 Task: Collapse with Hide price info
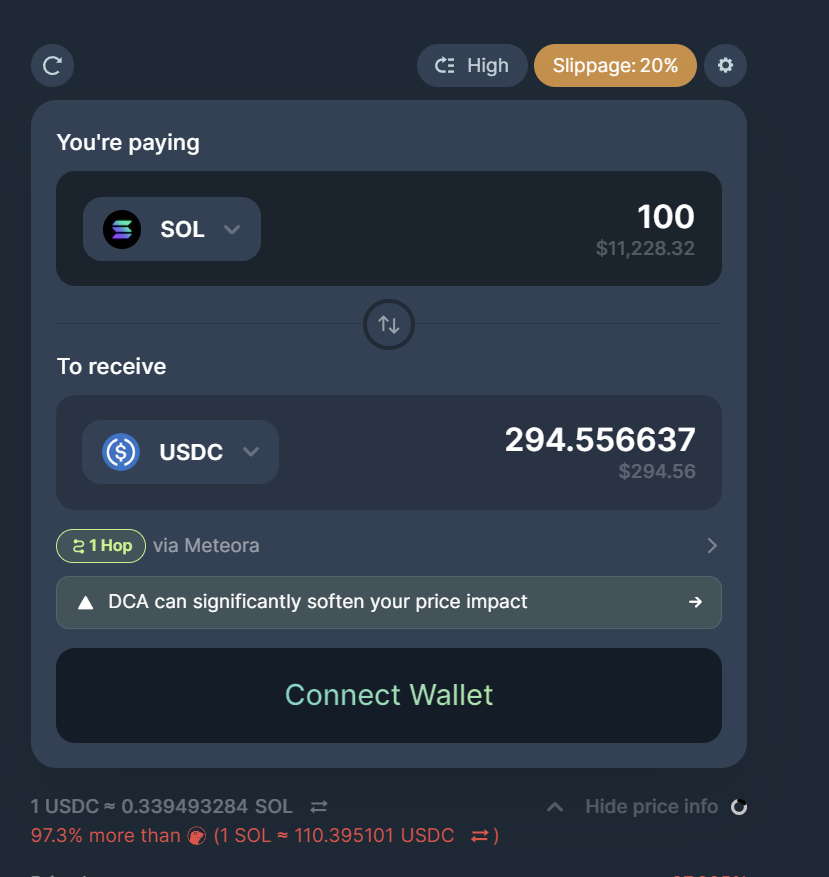click(650, 806)
